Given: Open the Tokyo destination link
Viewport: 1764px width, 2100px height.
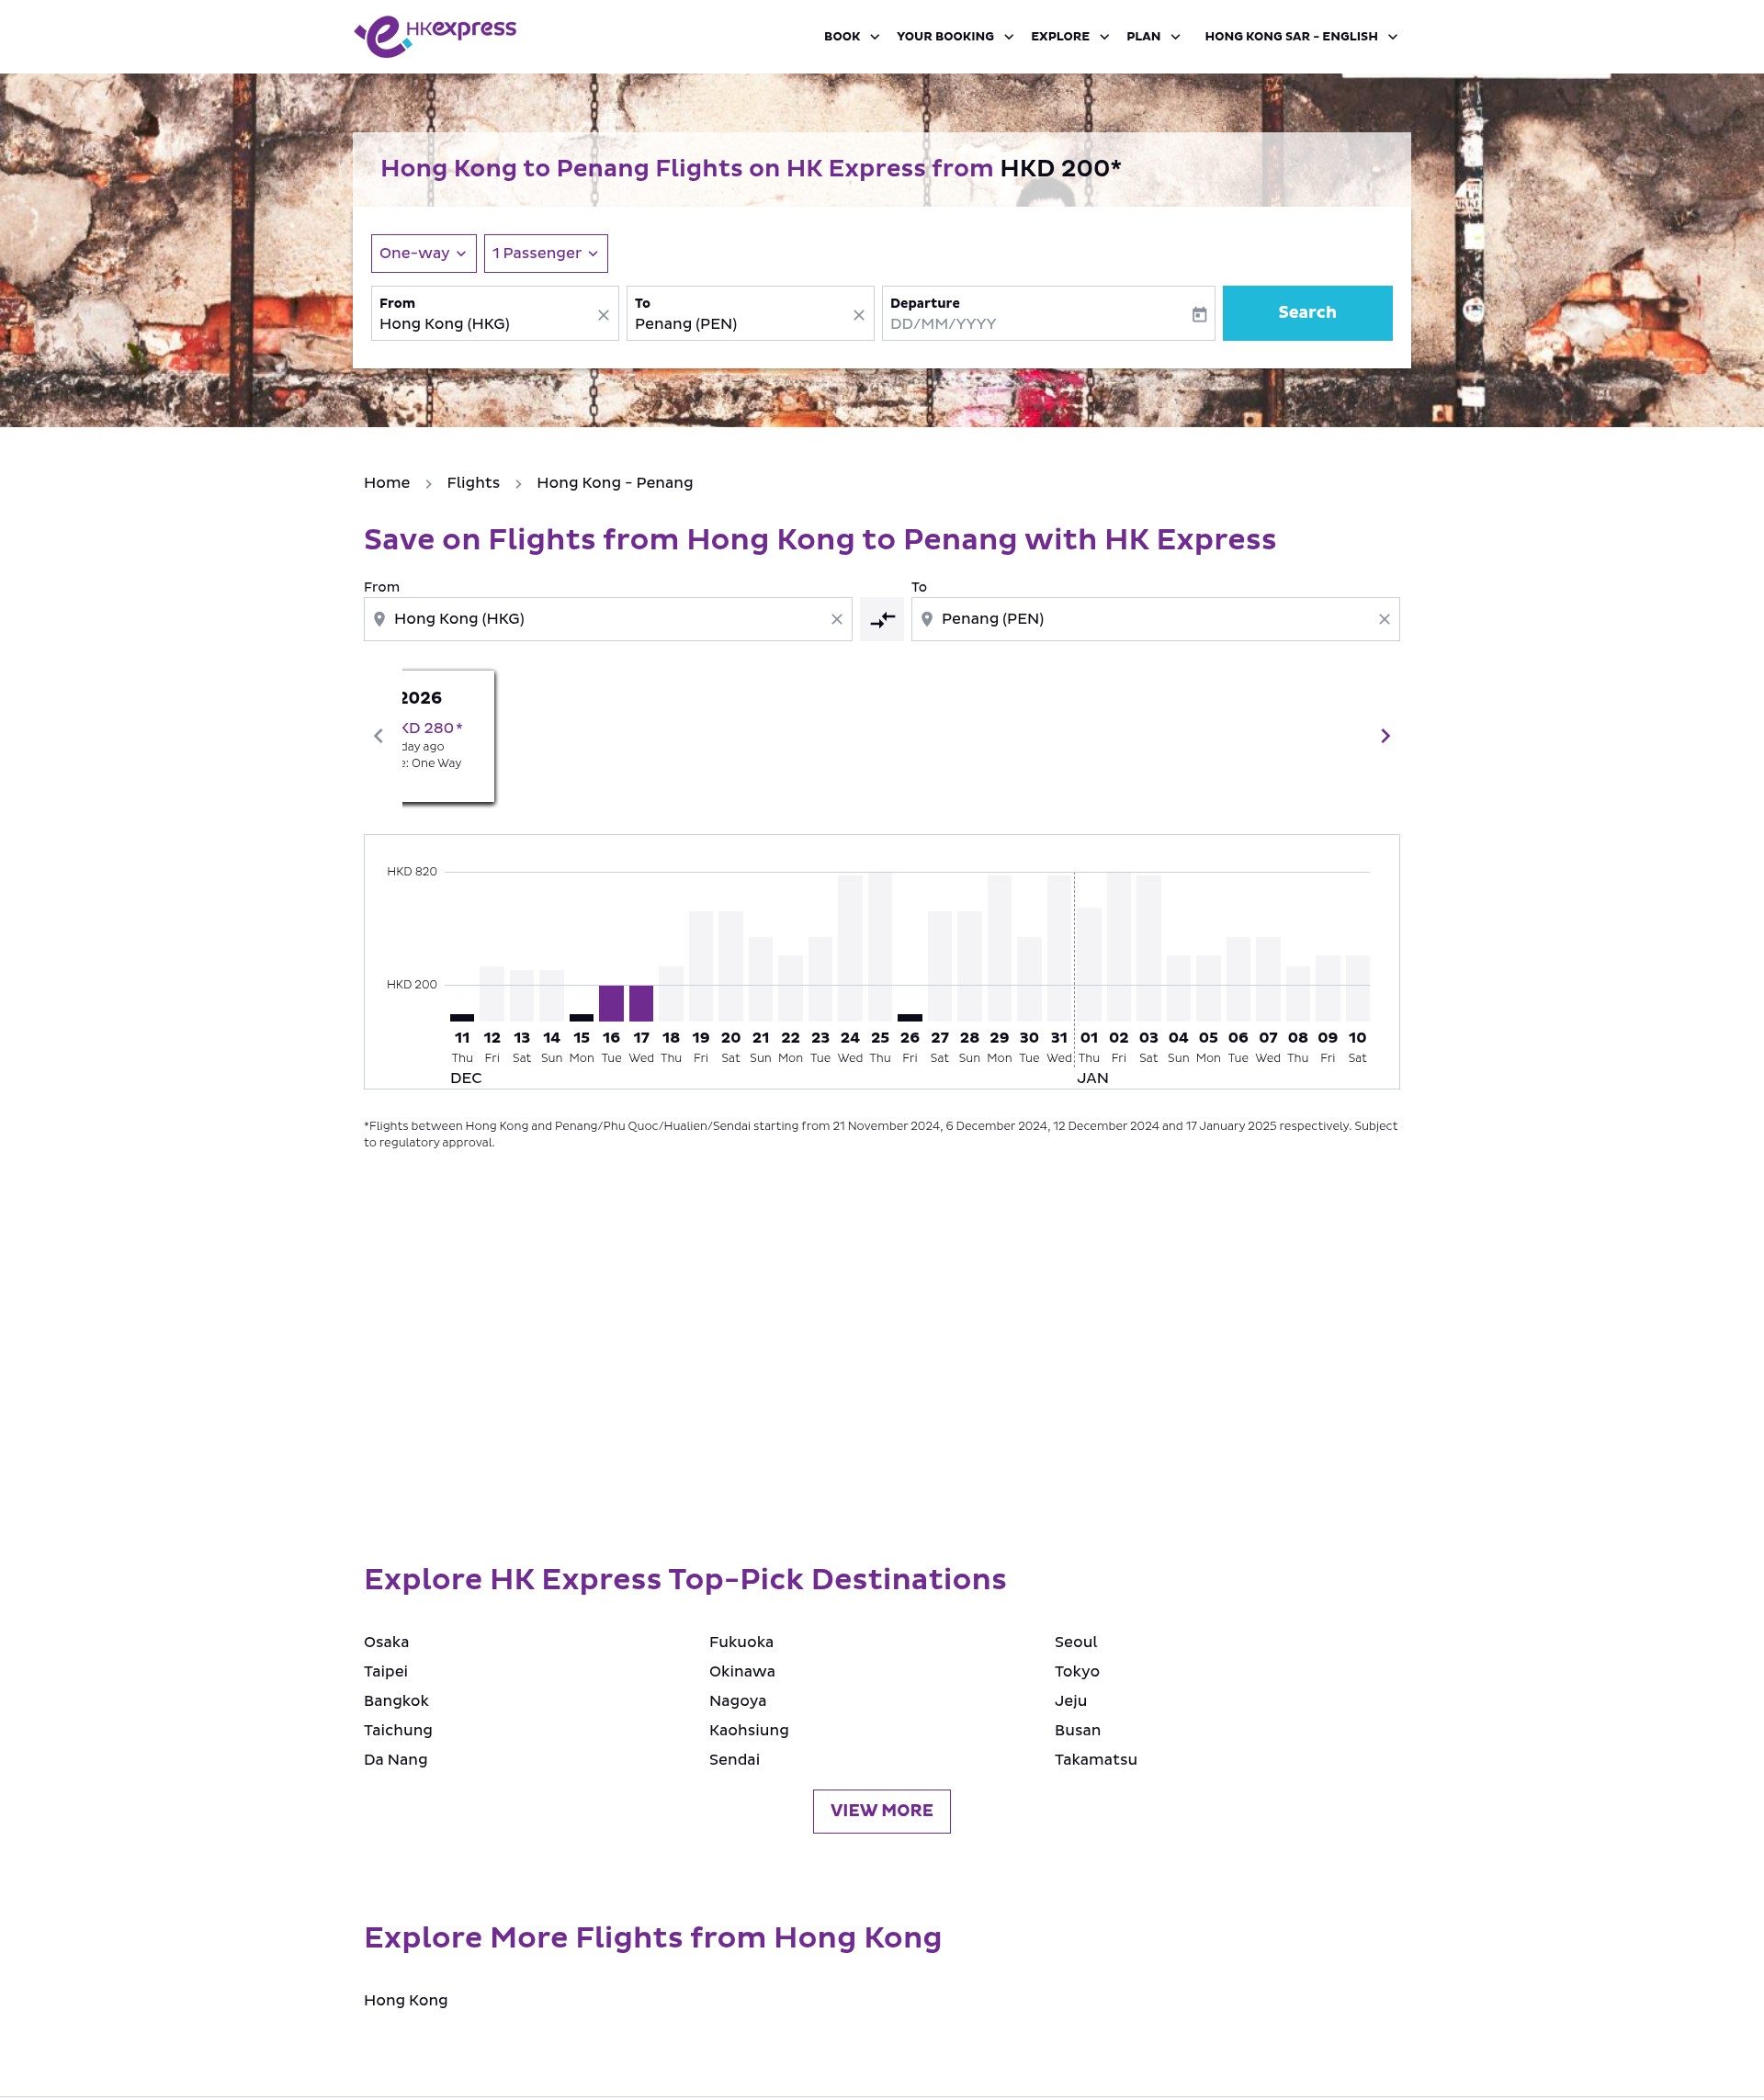Looking at the screenshot, I should (1077, 1671).
